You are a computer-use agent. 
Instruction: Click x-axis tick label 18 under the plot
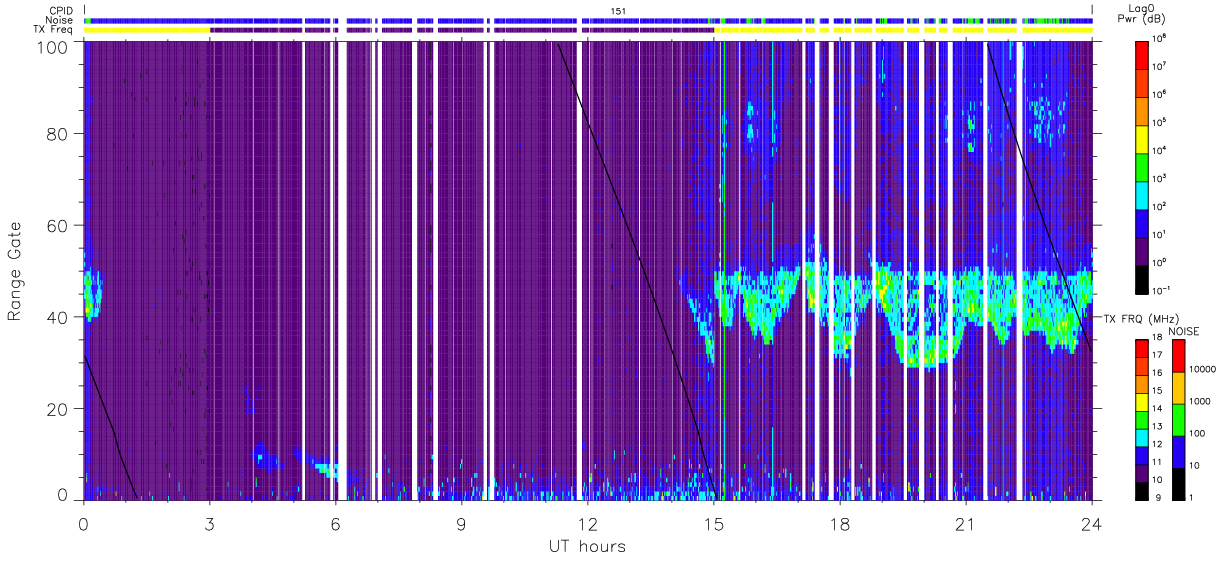click(x=839, y=524)
